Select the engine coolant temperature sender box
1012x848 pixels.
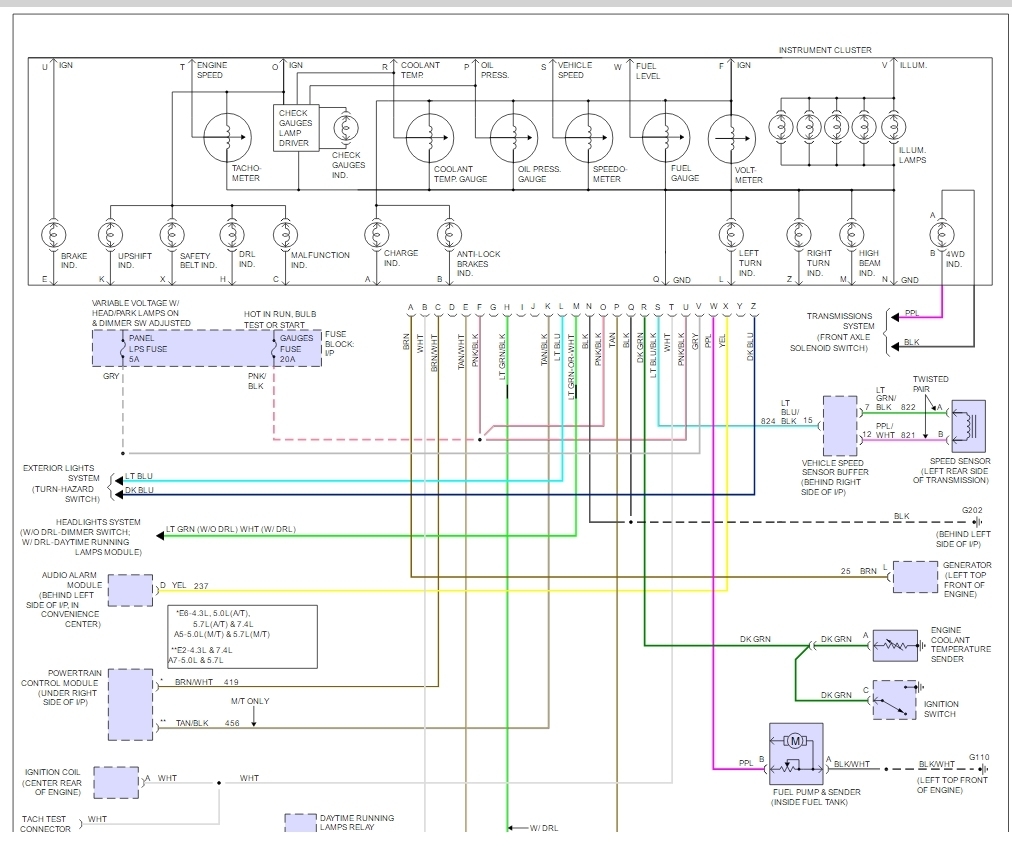(x=895, y=645)
